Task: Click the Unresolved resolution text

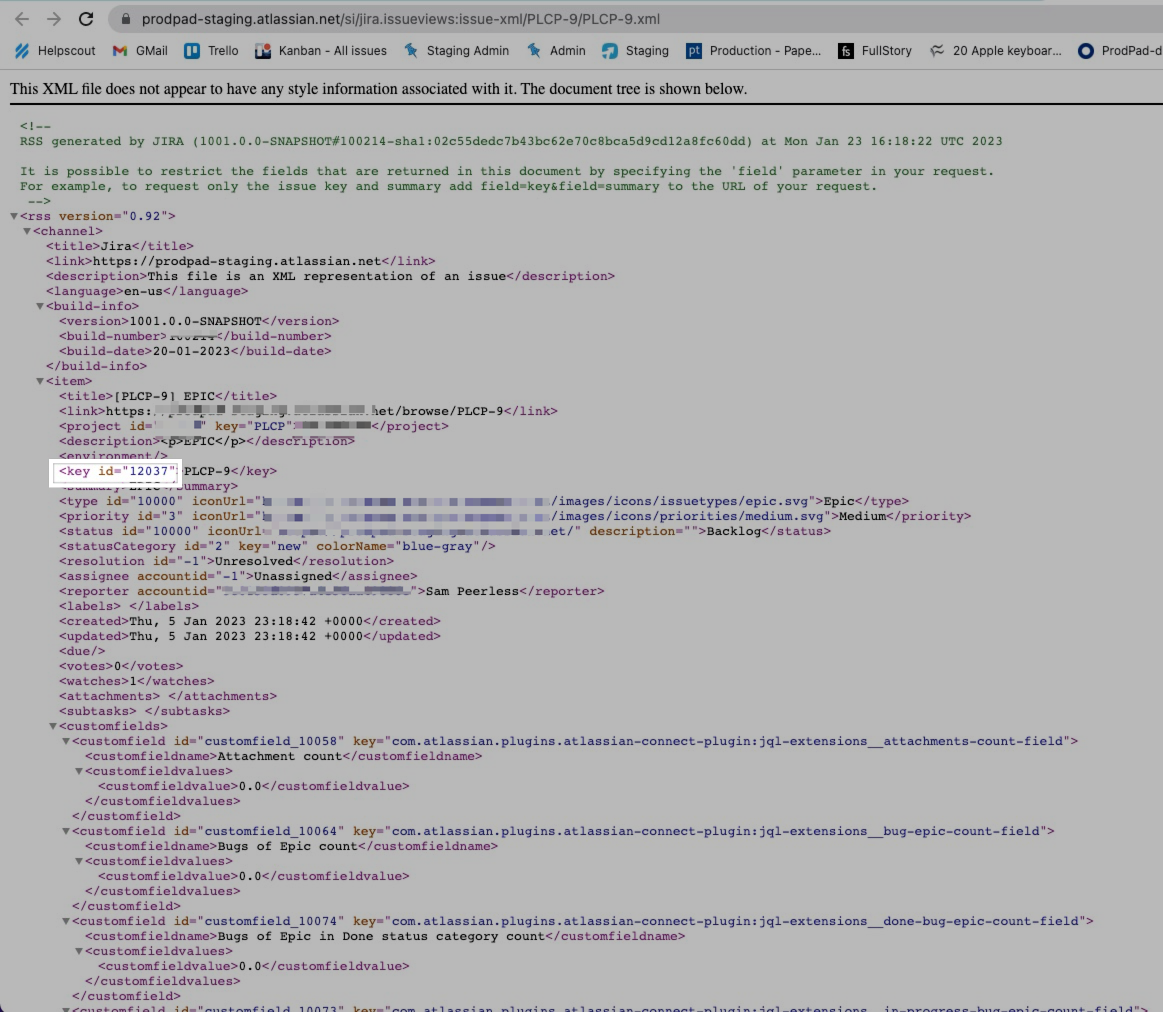Action: click(x=254, y=562)
